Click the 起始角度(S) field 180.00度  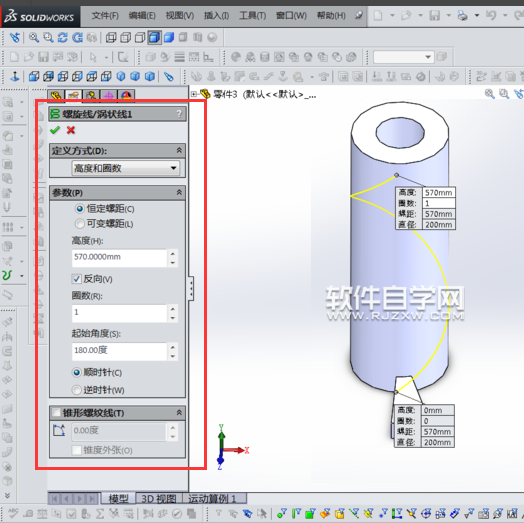(119, 351)
